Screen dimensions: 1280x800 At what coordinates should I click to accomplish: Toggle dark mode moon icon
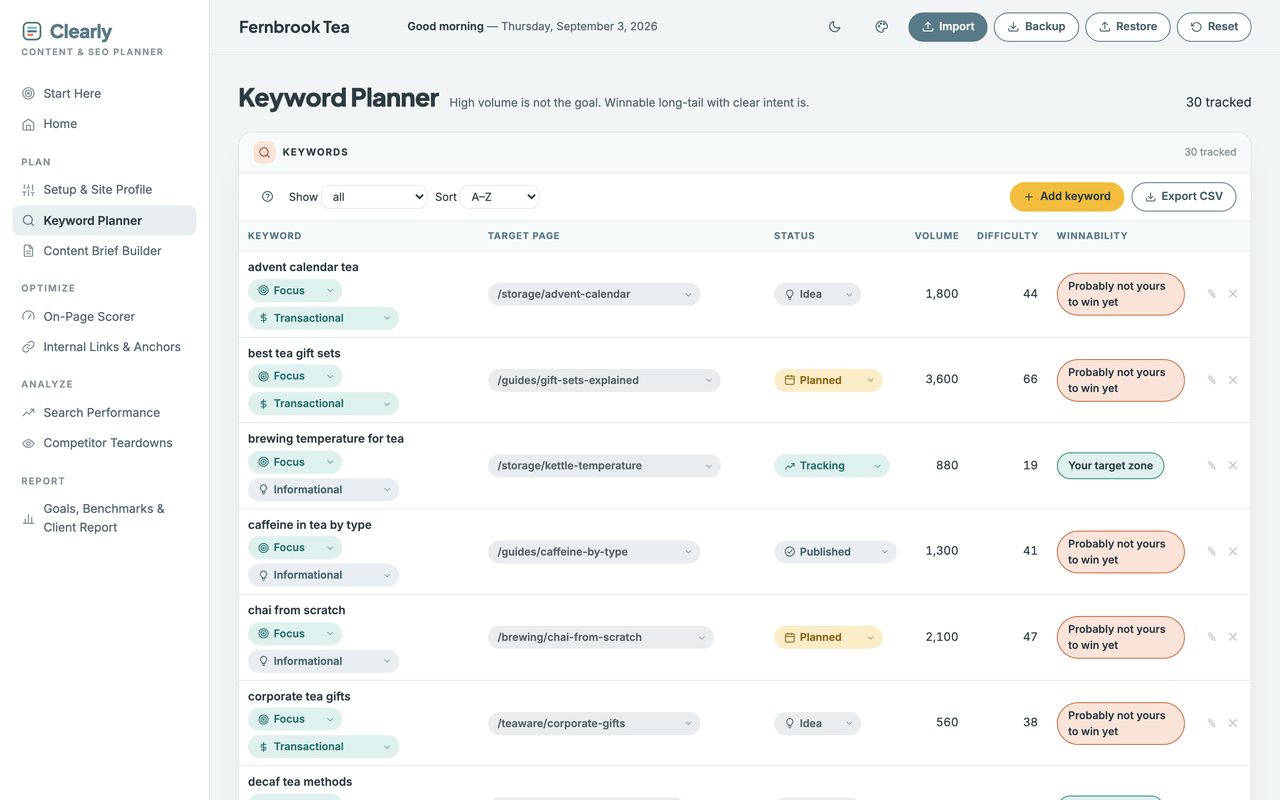click(835, 27)
